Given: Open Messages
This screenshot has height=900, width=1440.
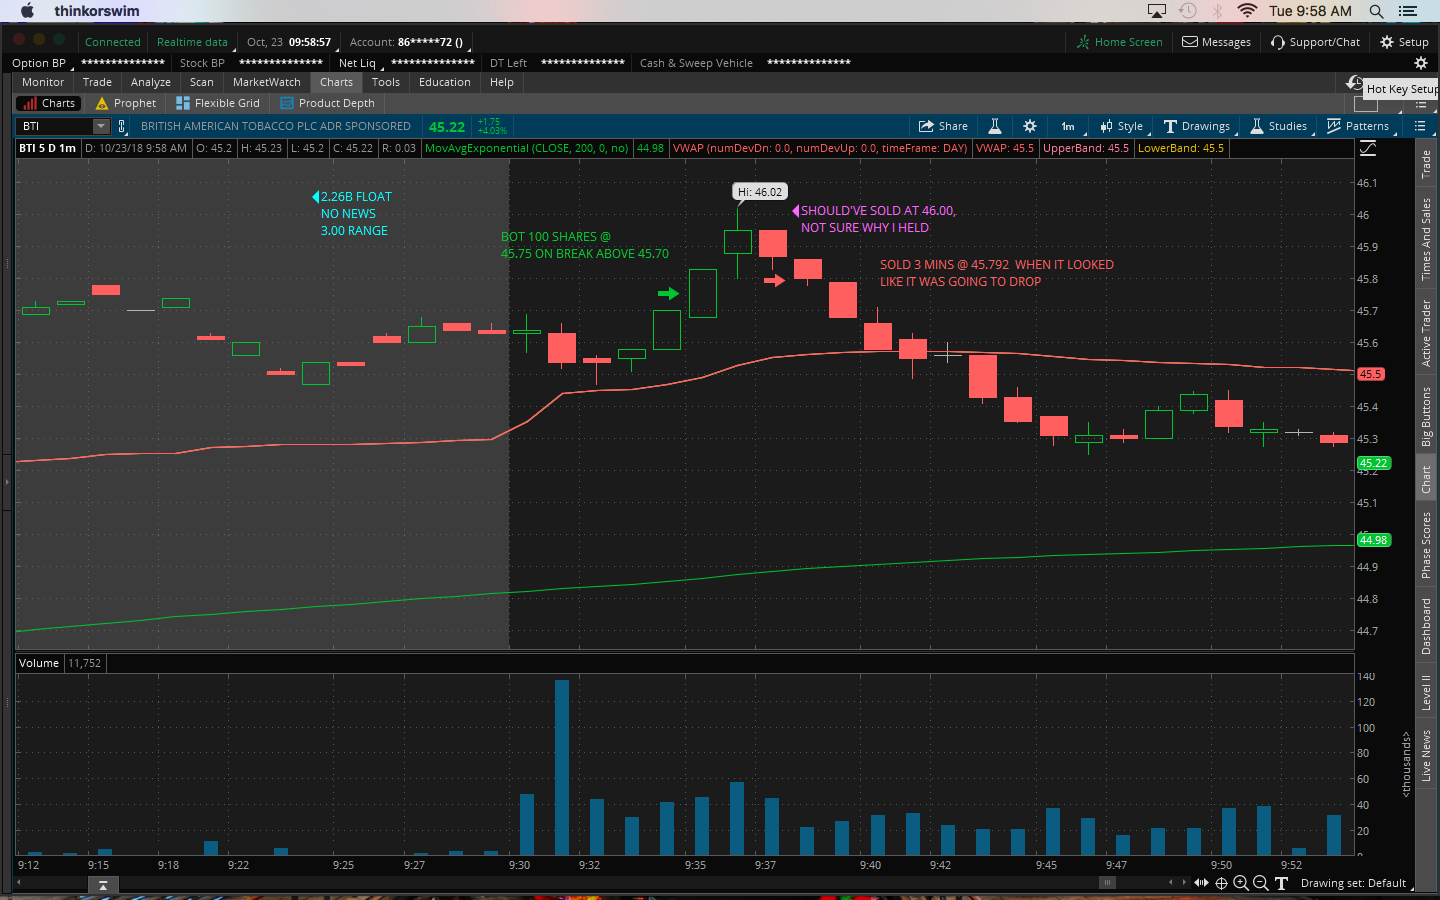Looking at the screenshot, I should pos(1216,42).
